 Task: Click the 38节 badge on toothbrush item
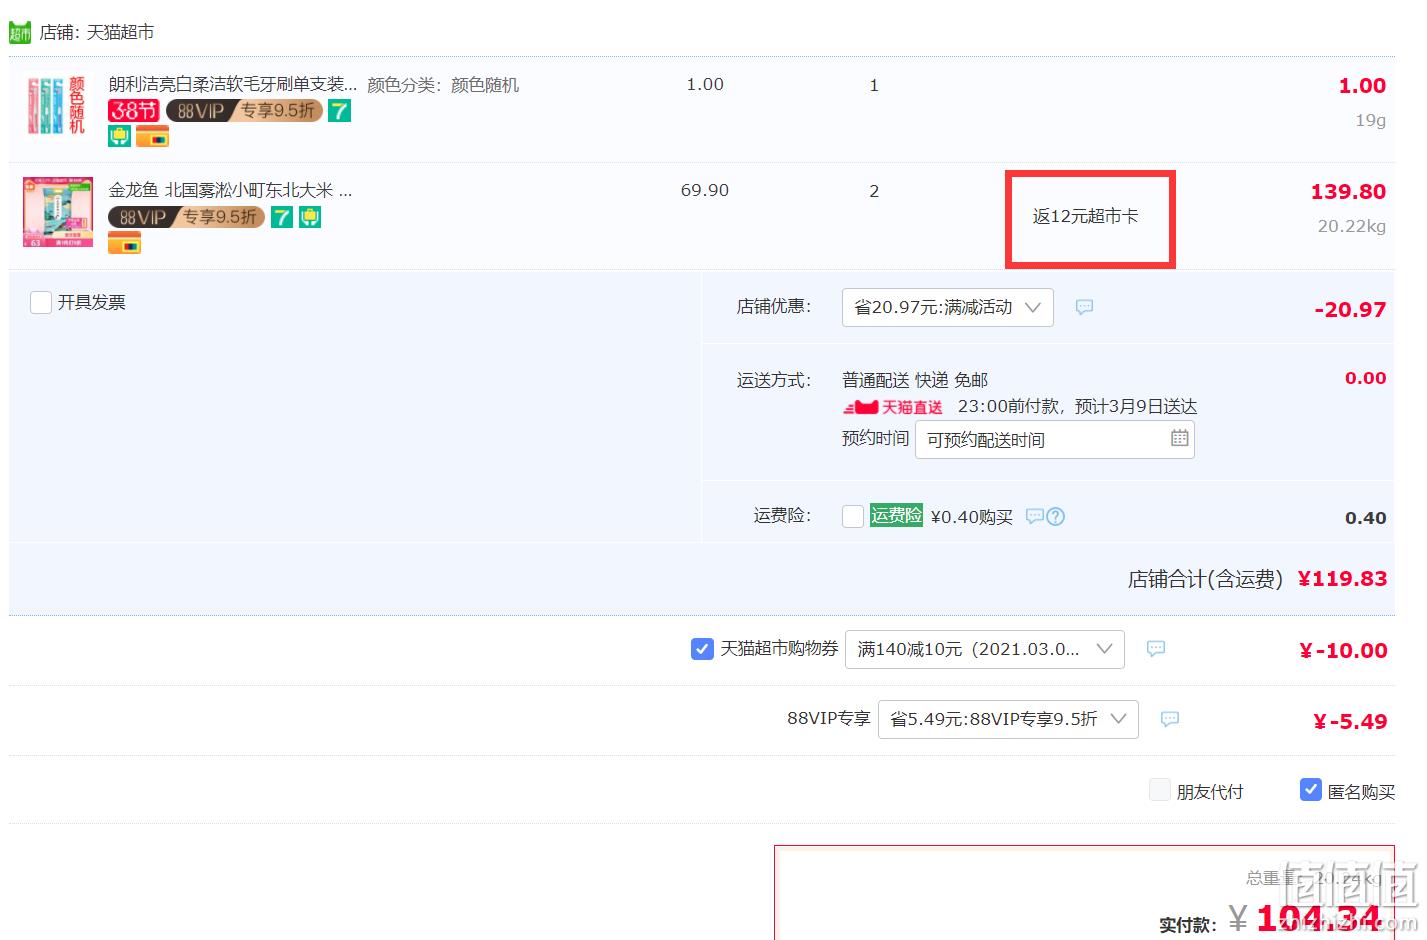134,110
